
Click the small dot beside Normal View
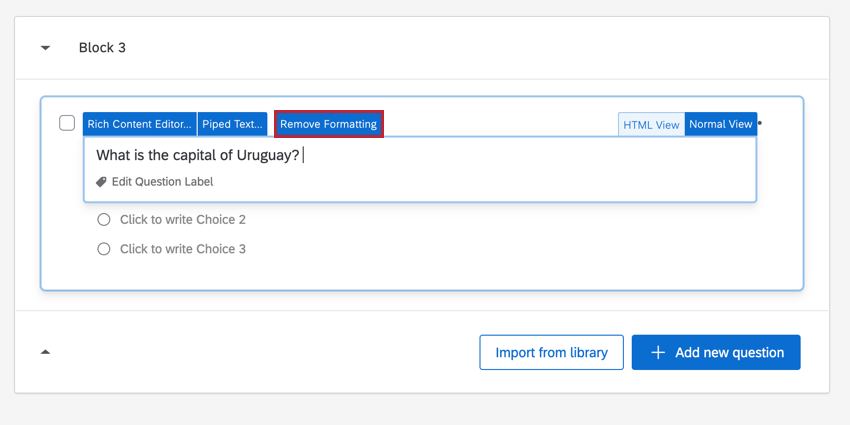tap(760, 123)
